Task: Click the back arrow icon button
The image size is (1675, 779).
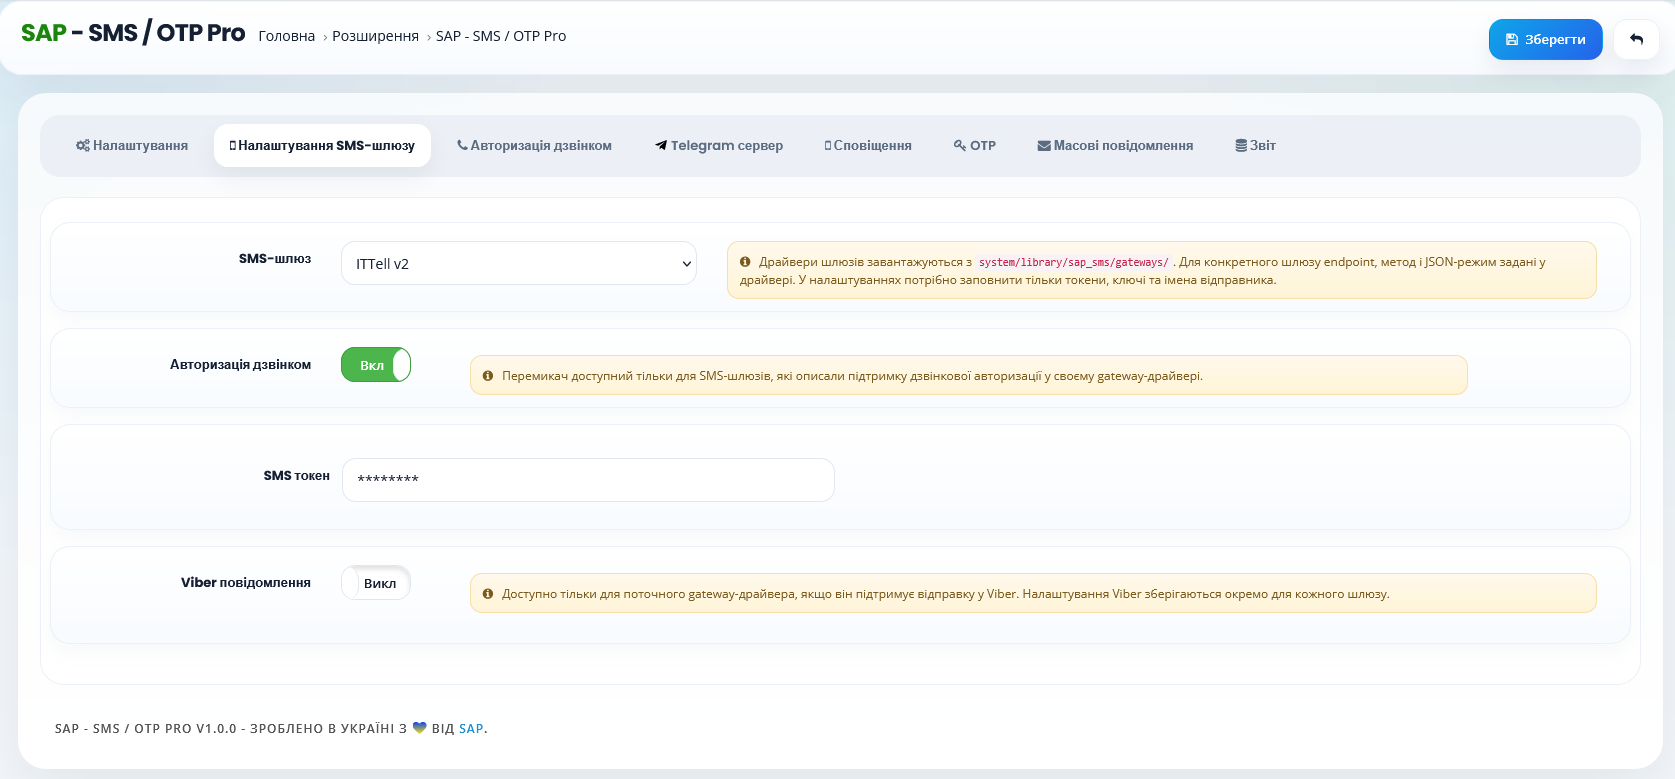Action: point(1636,39)
